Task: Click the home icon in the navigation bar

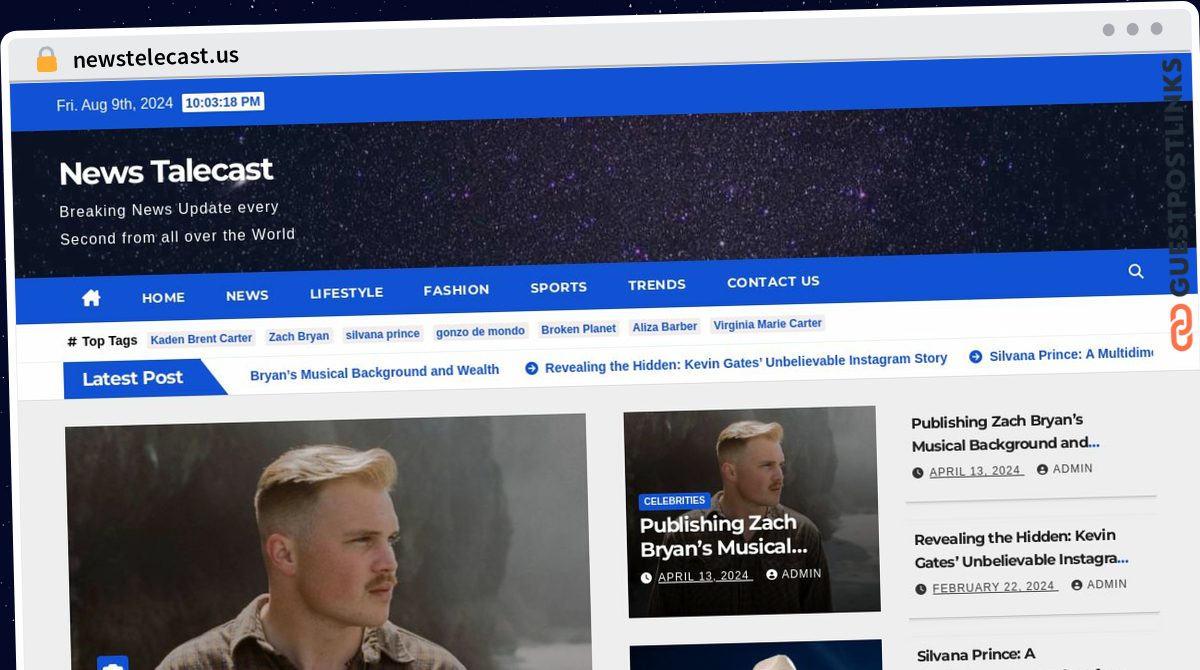Action: pos(91,297)
